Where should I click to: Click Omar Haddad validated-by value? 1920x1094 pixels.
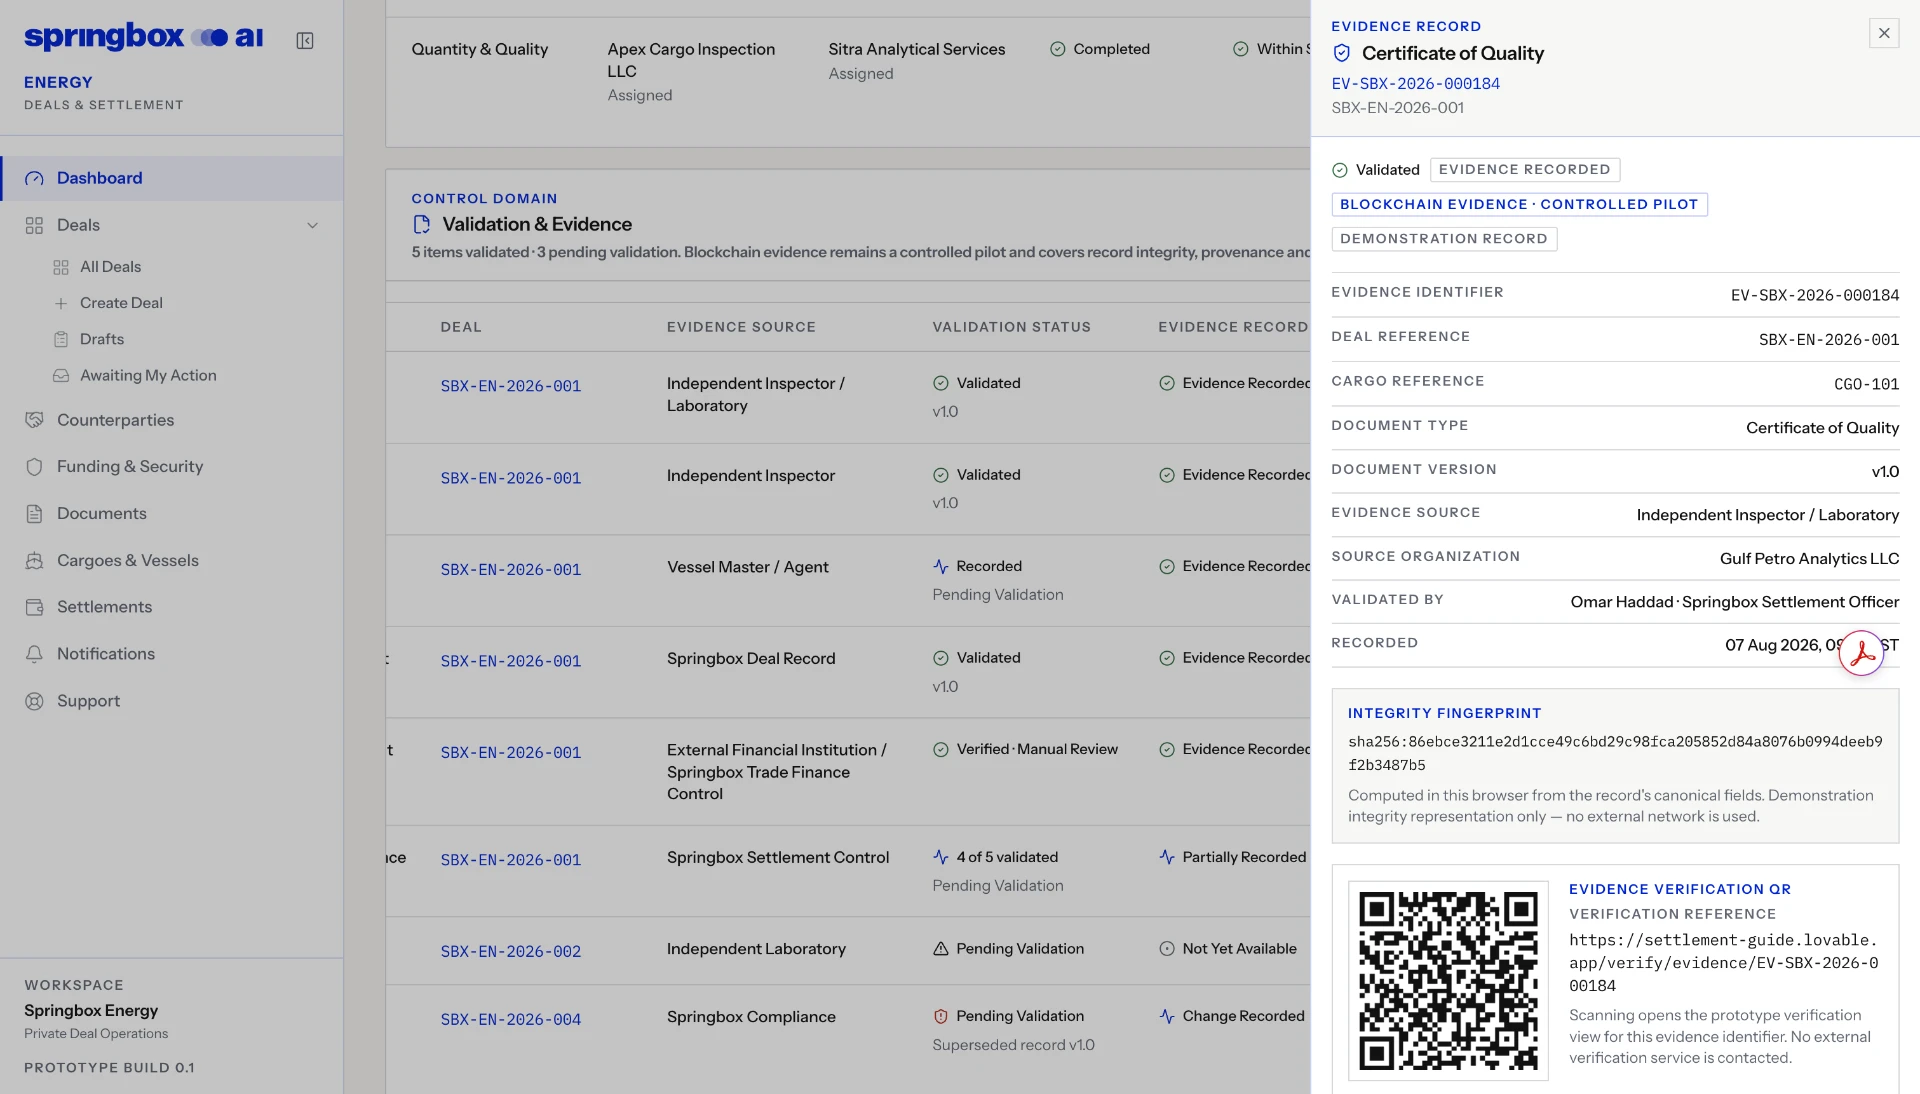(x=1734, y=602)
